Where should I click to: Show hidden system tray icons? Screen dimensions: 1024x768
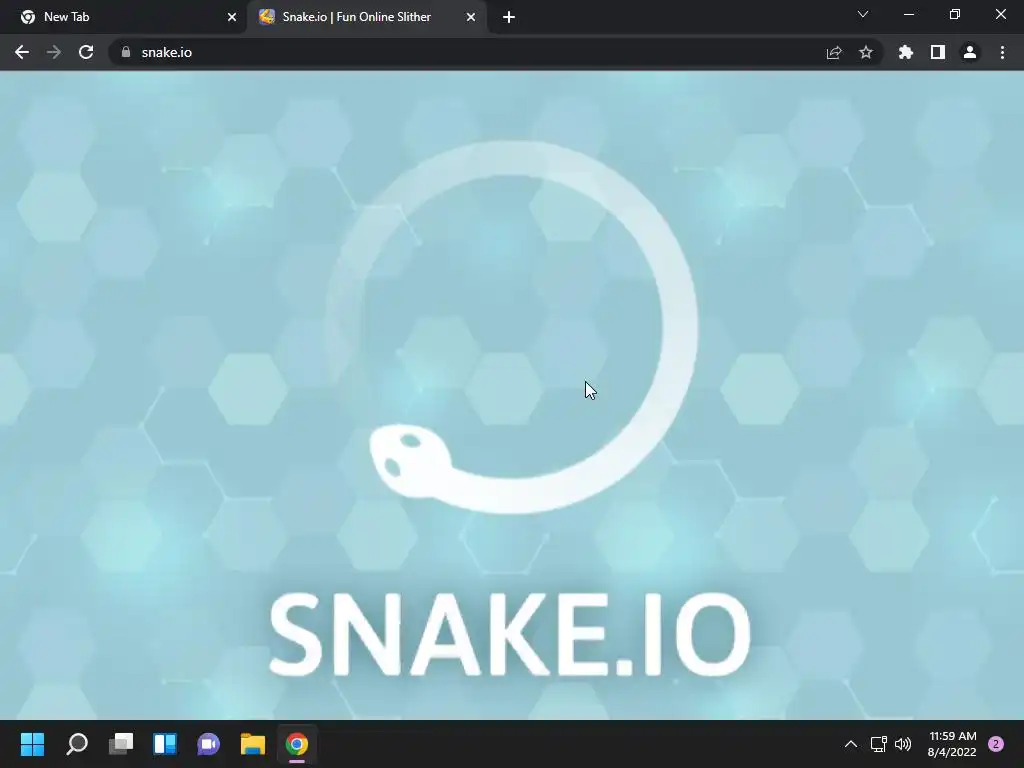[850, 744]
